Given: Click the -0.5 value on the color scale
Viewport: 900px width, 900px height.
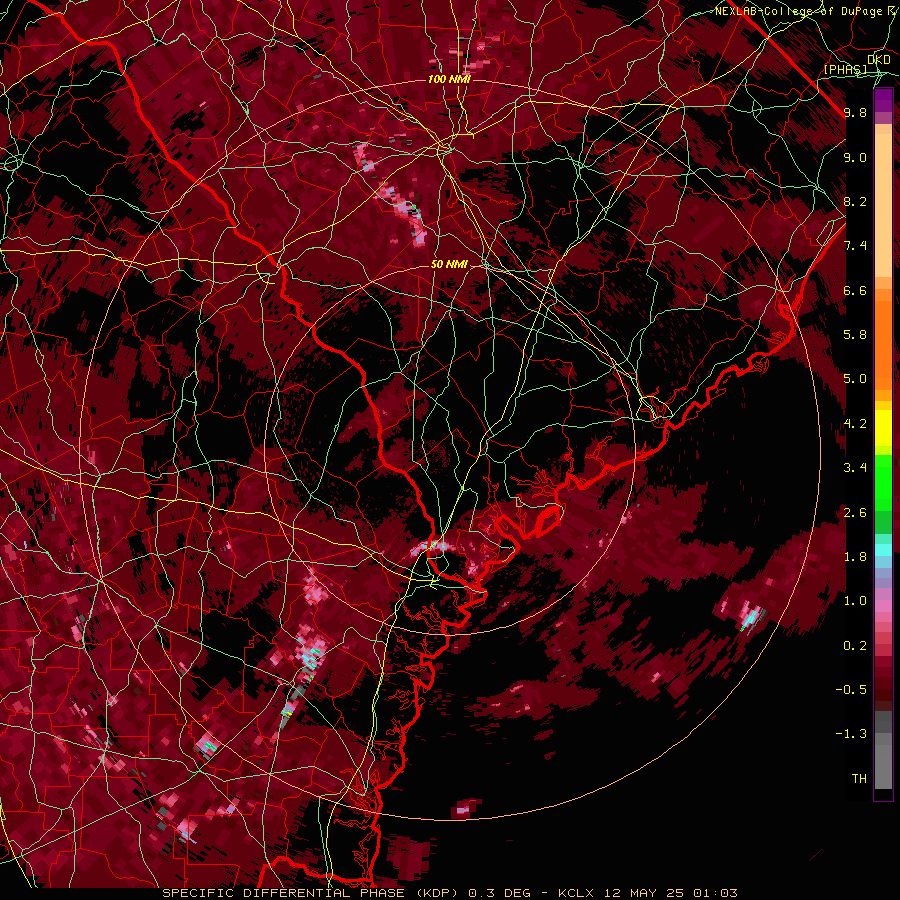Looking at the screenshot, I should coord(851,690).
